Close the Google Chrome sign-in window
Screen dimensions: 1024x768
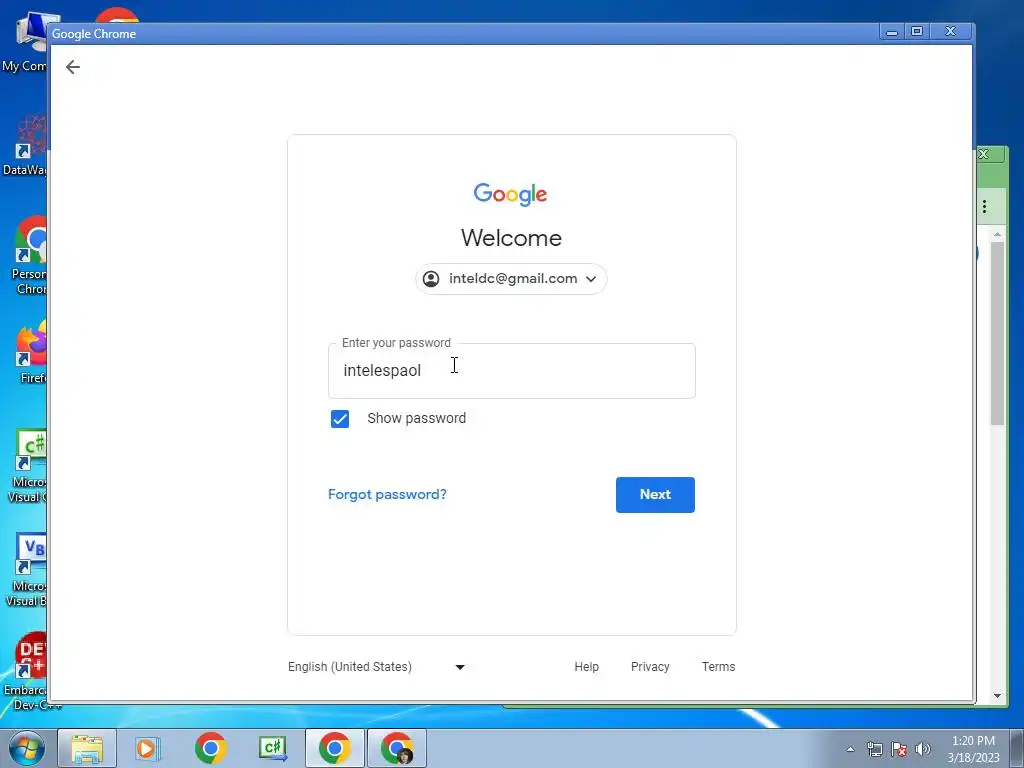click(951, 31)
